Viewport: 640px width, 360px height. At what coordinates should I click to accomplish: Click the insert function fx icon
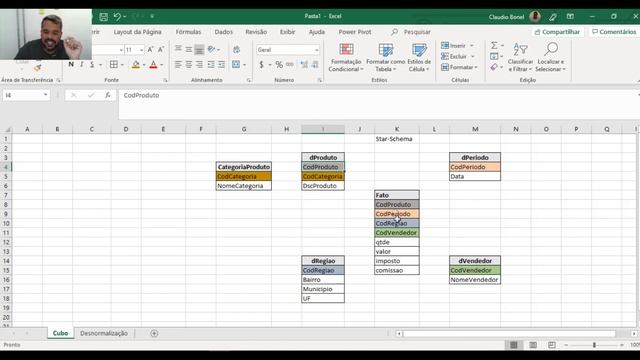click(108, 95)
